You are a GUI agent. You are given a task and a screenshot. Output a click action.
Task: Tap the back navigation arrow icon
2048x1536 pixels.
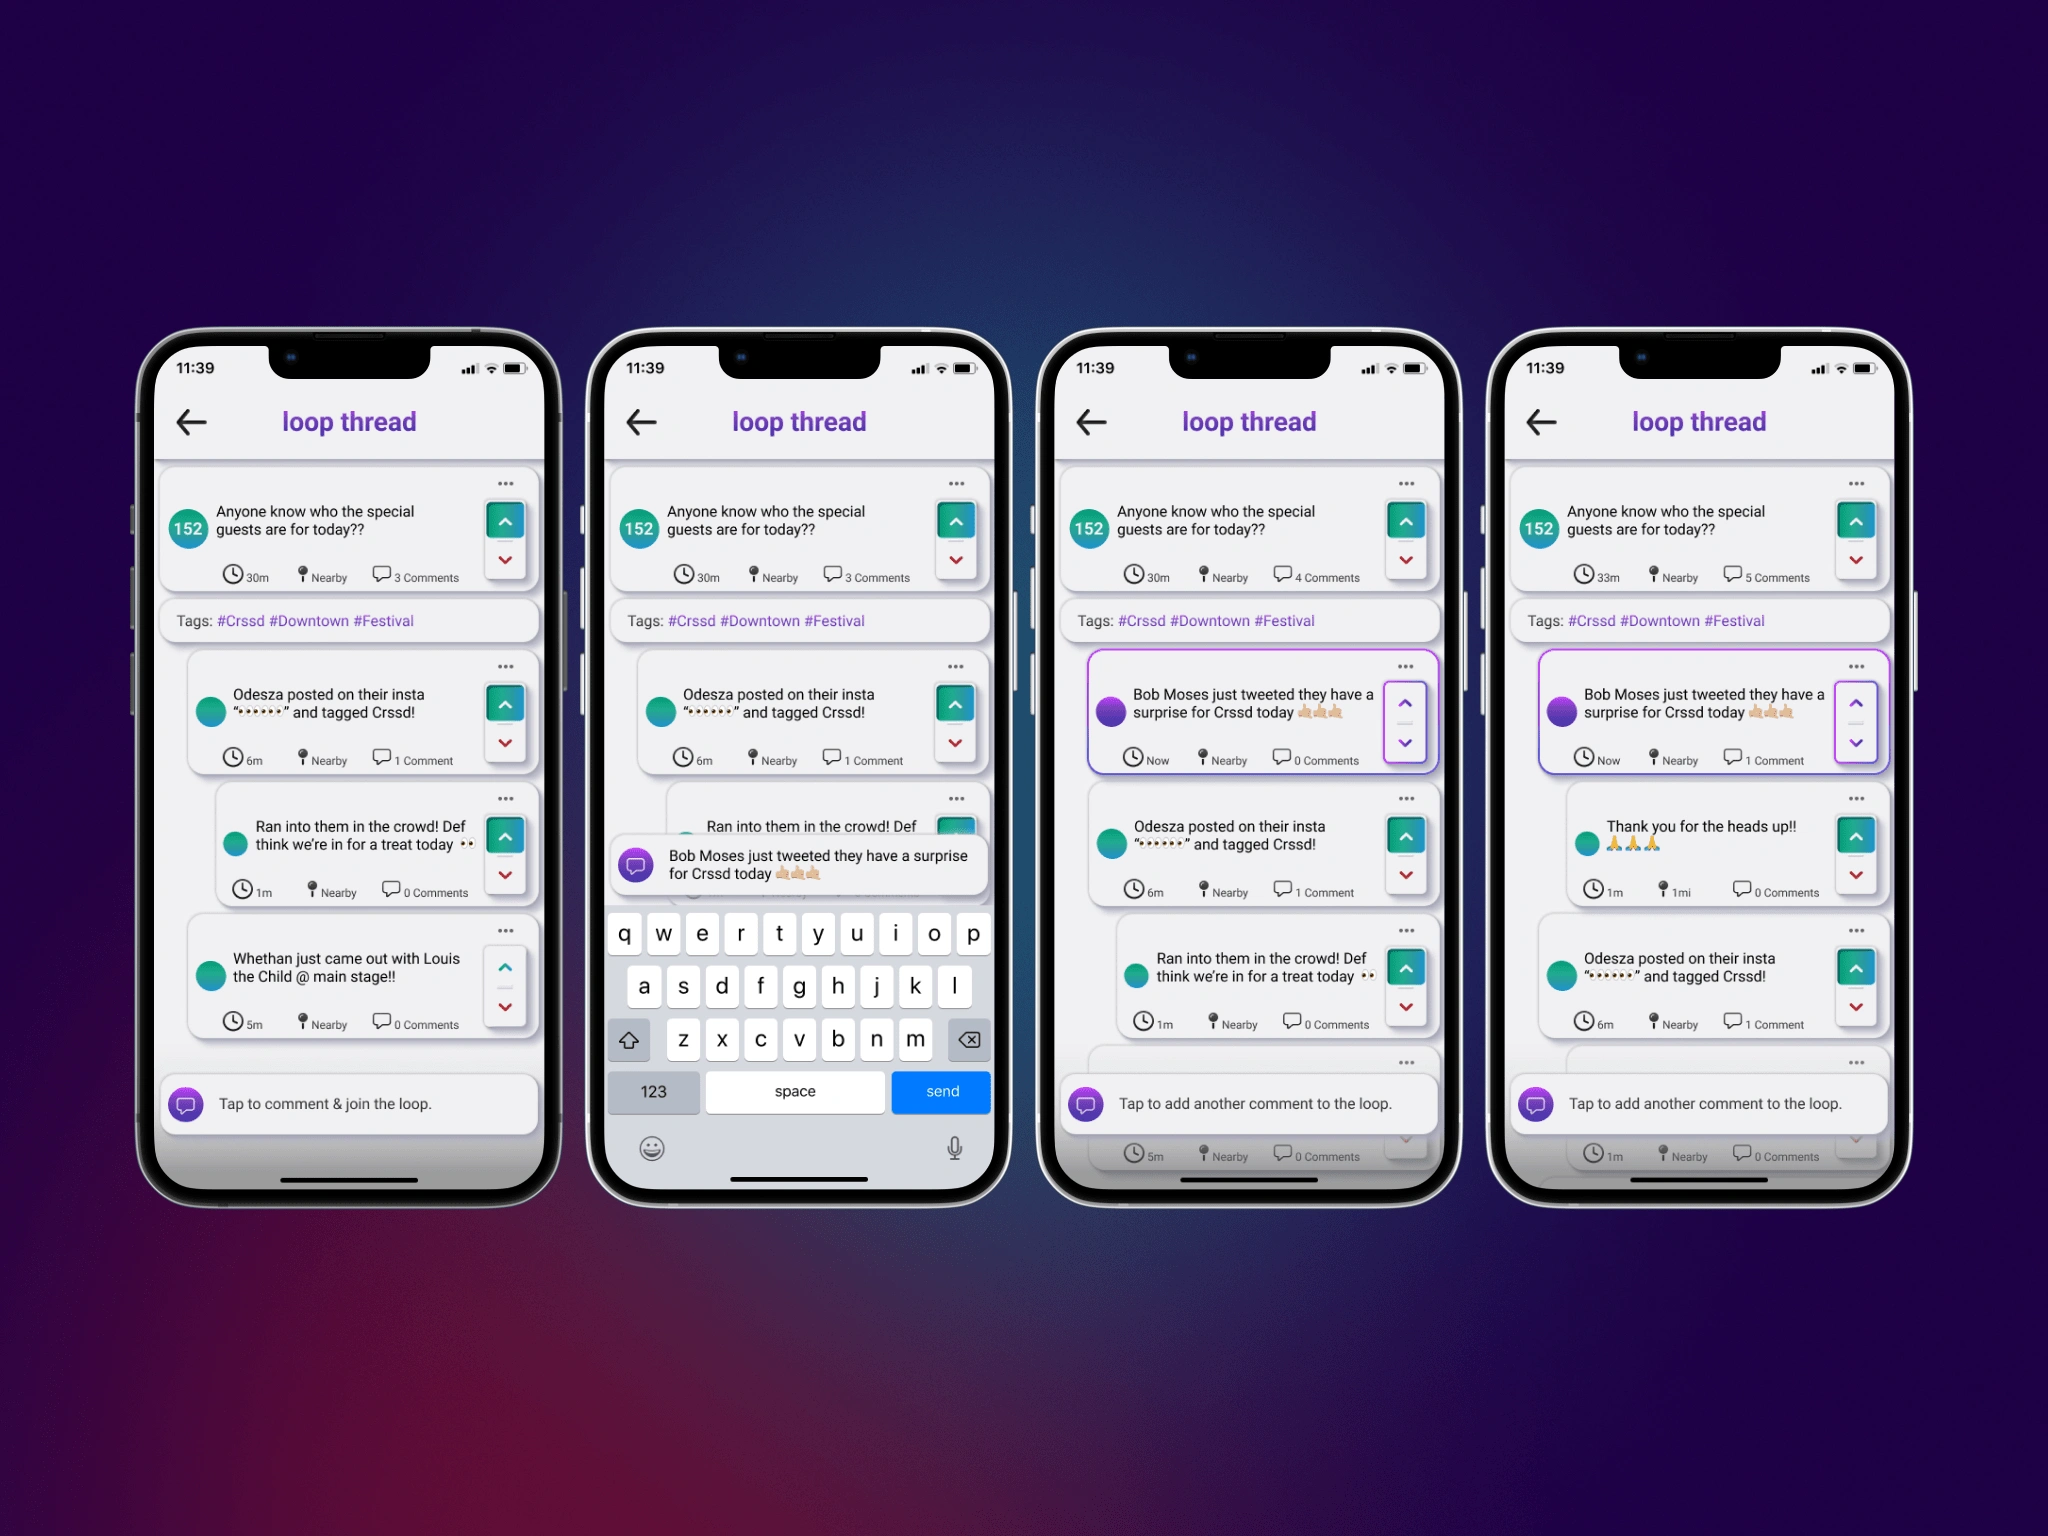coord(192,421)
